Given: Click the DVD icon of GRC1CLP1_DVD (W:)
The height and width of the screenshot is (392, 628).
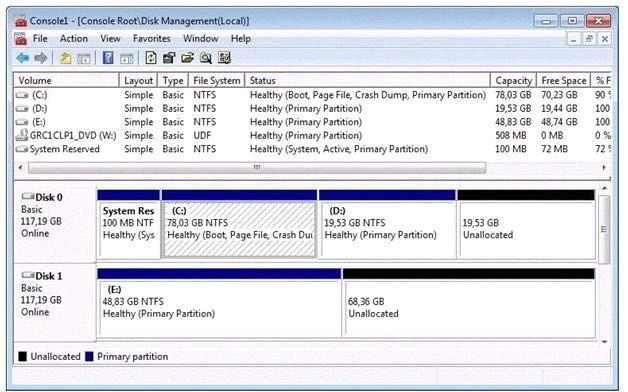Looking at the screenshot, I should (22, 135).
